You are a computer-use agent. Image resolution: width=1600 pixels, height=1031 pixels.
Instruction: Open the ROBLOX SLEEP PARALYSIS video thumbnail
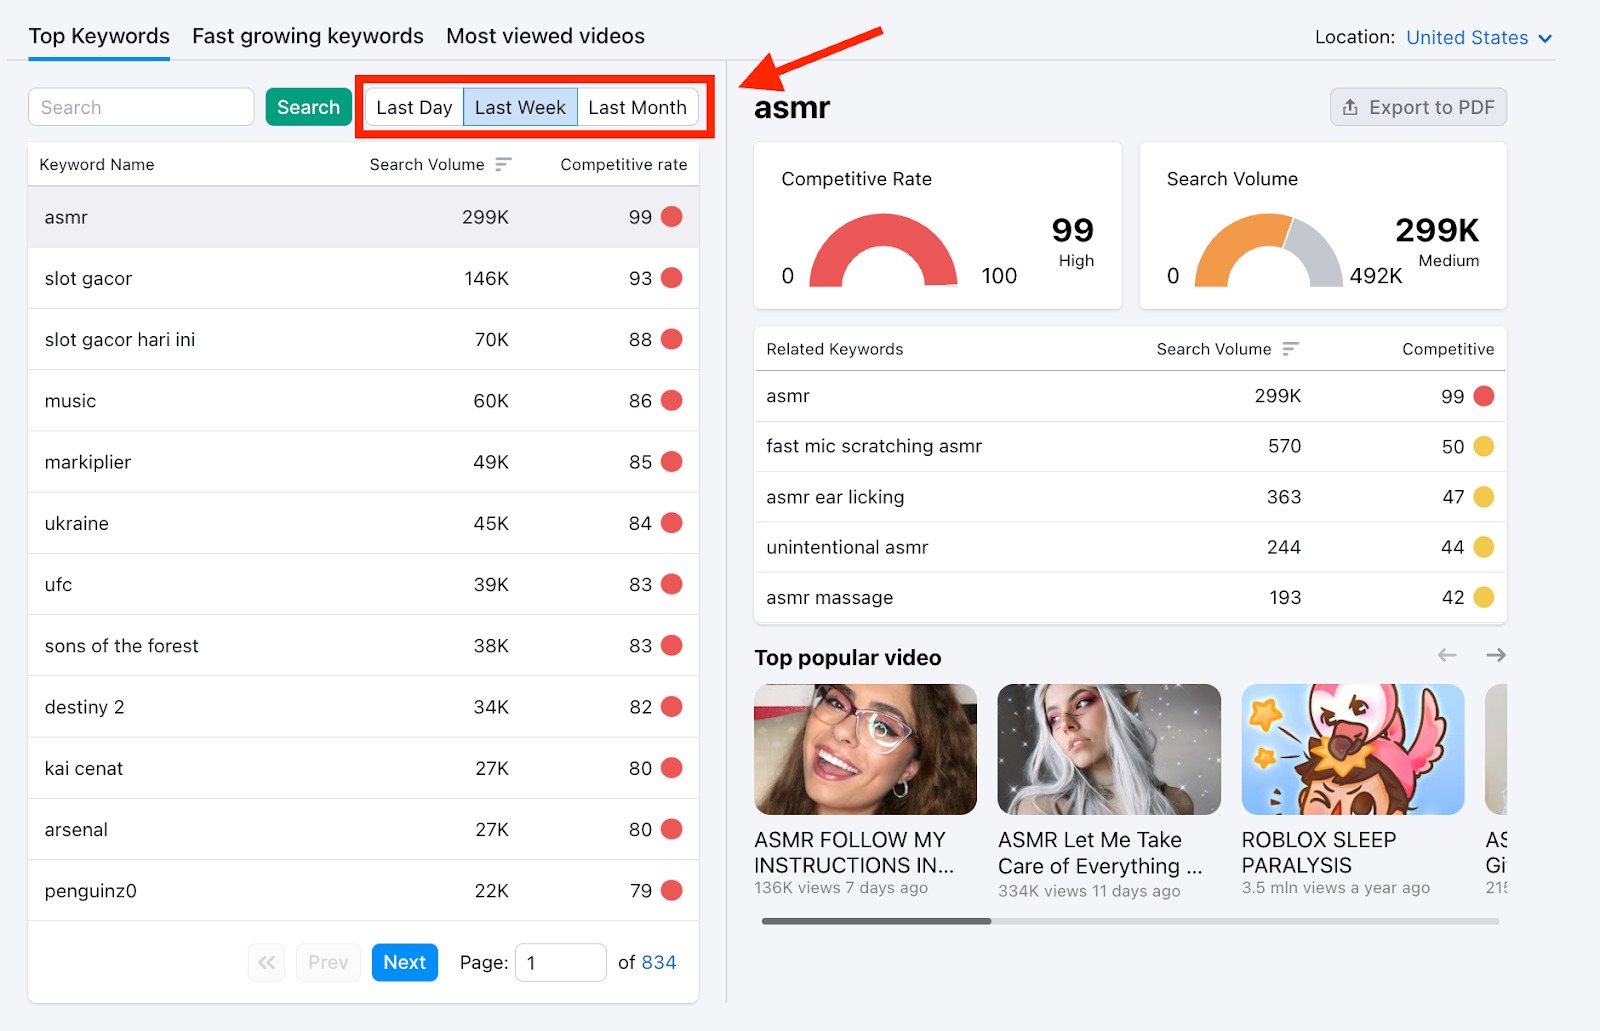pyautogui.click(x=1352, y=748)
